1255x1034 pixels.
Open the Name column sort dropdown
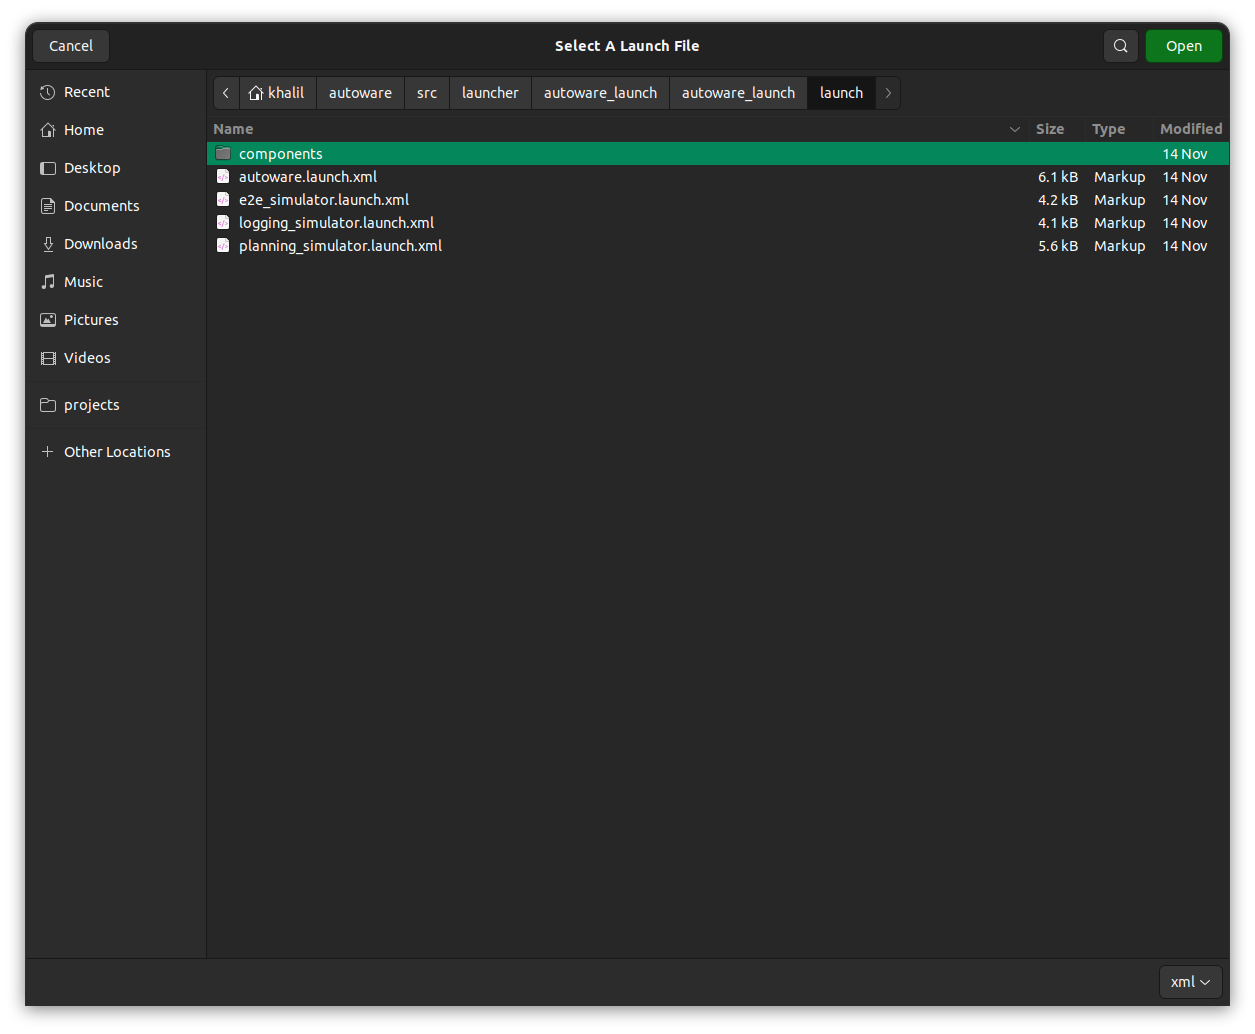(x=1014, y=129)
